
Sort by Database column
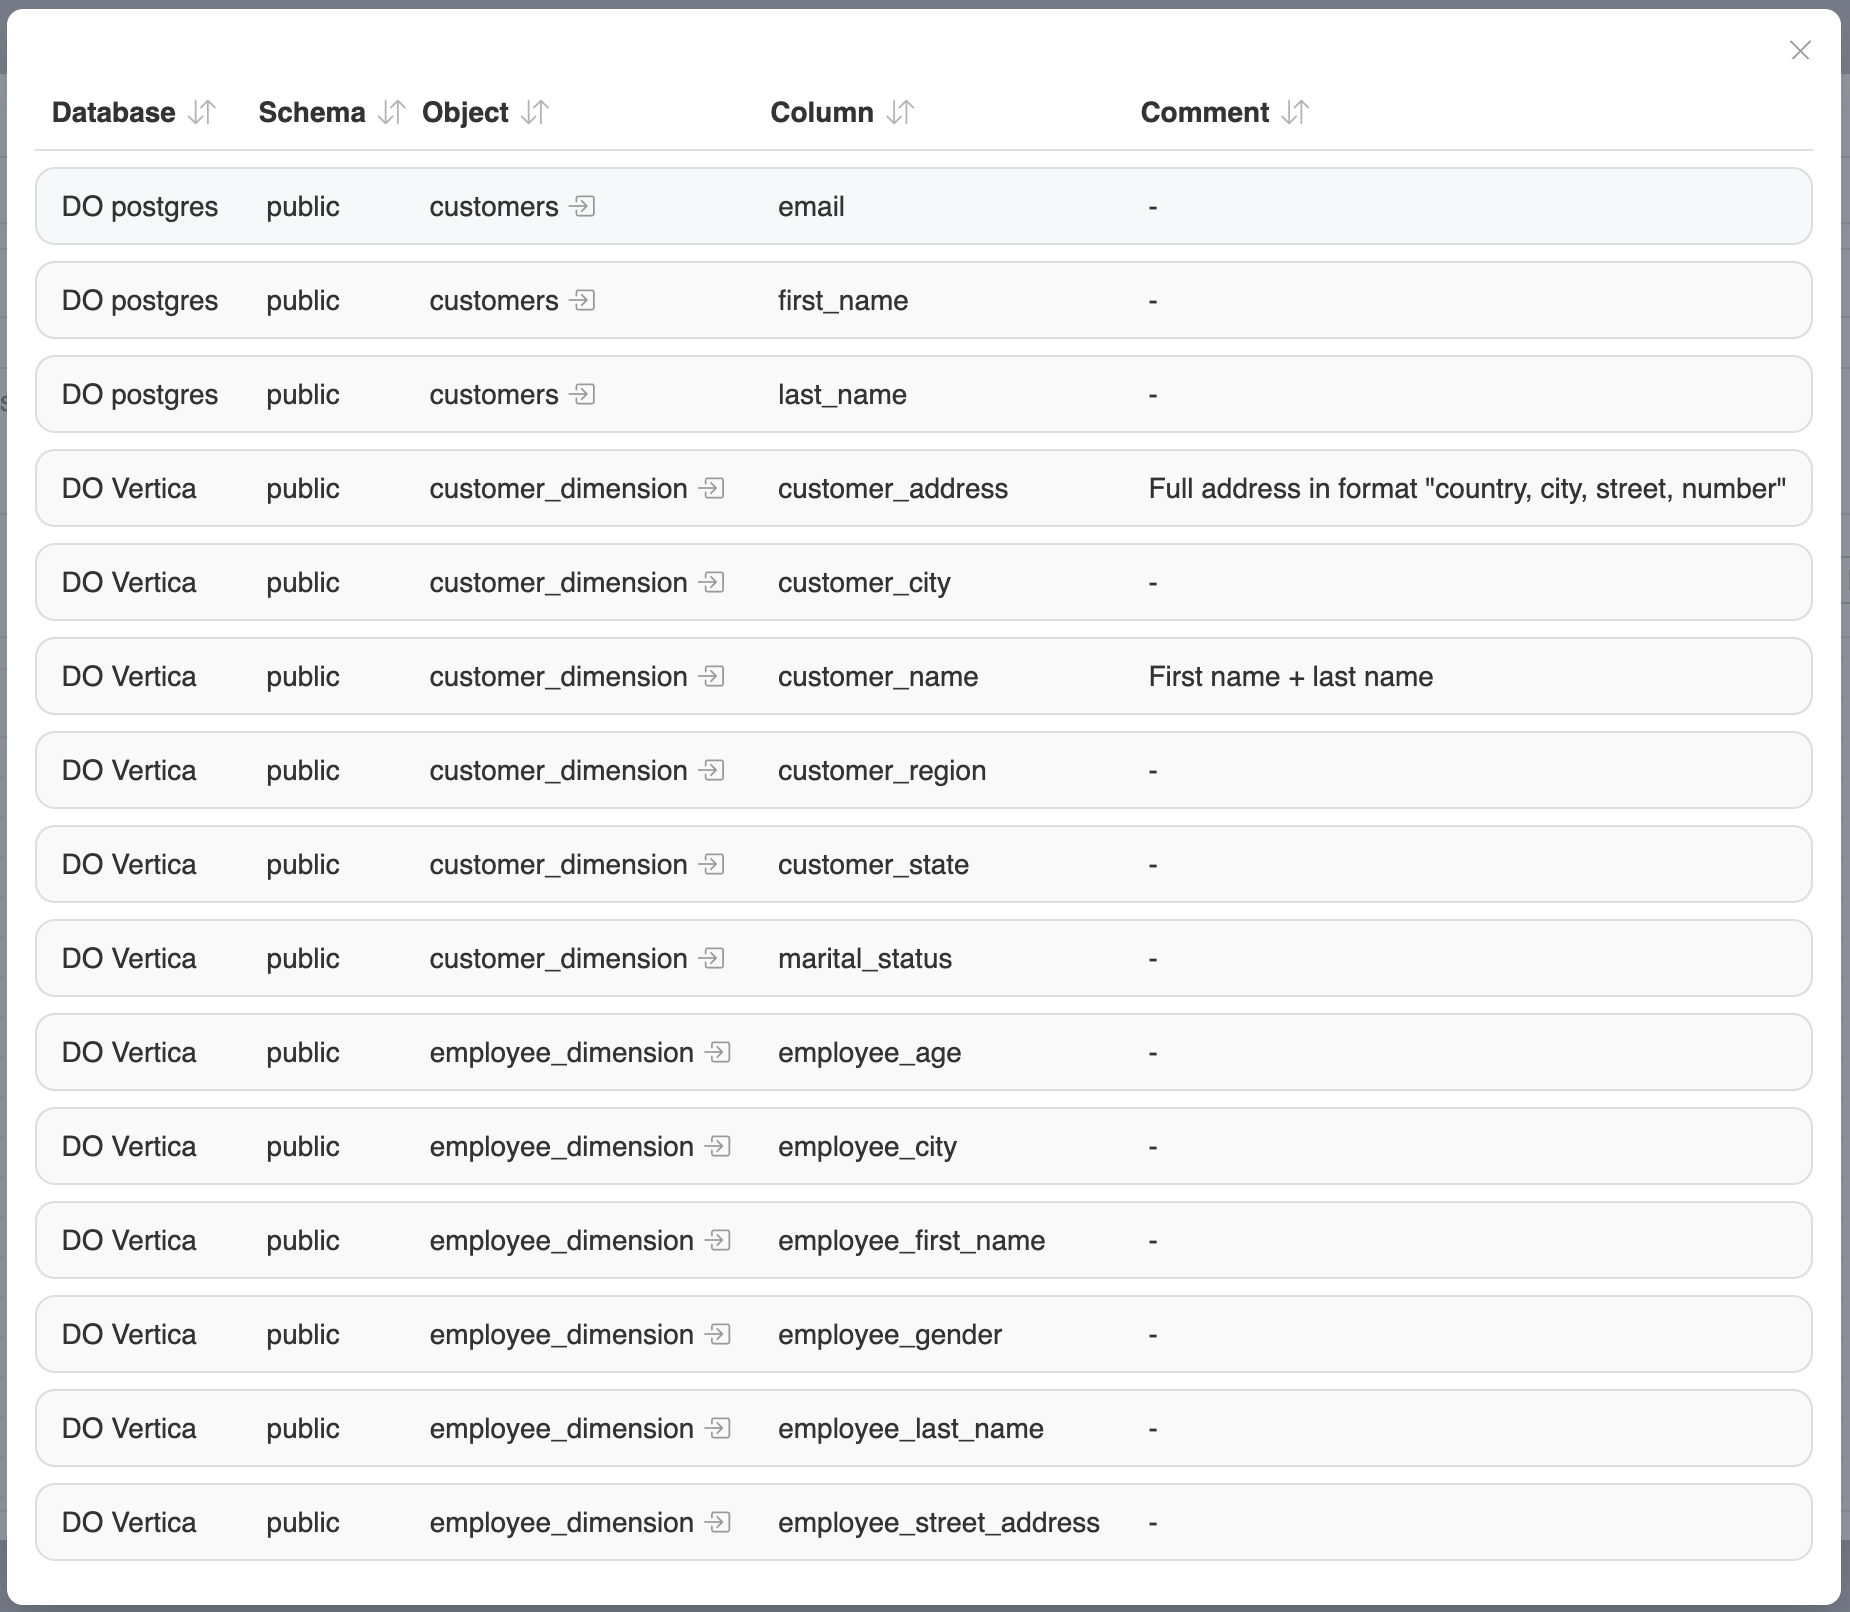[202, 112]
